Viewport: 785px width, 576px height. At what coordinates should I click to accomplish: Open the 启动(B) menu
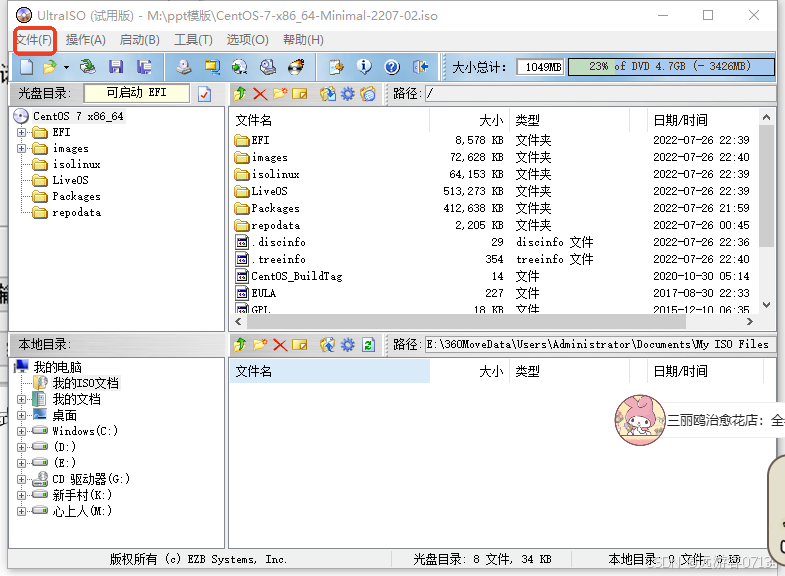(140, 40)
